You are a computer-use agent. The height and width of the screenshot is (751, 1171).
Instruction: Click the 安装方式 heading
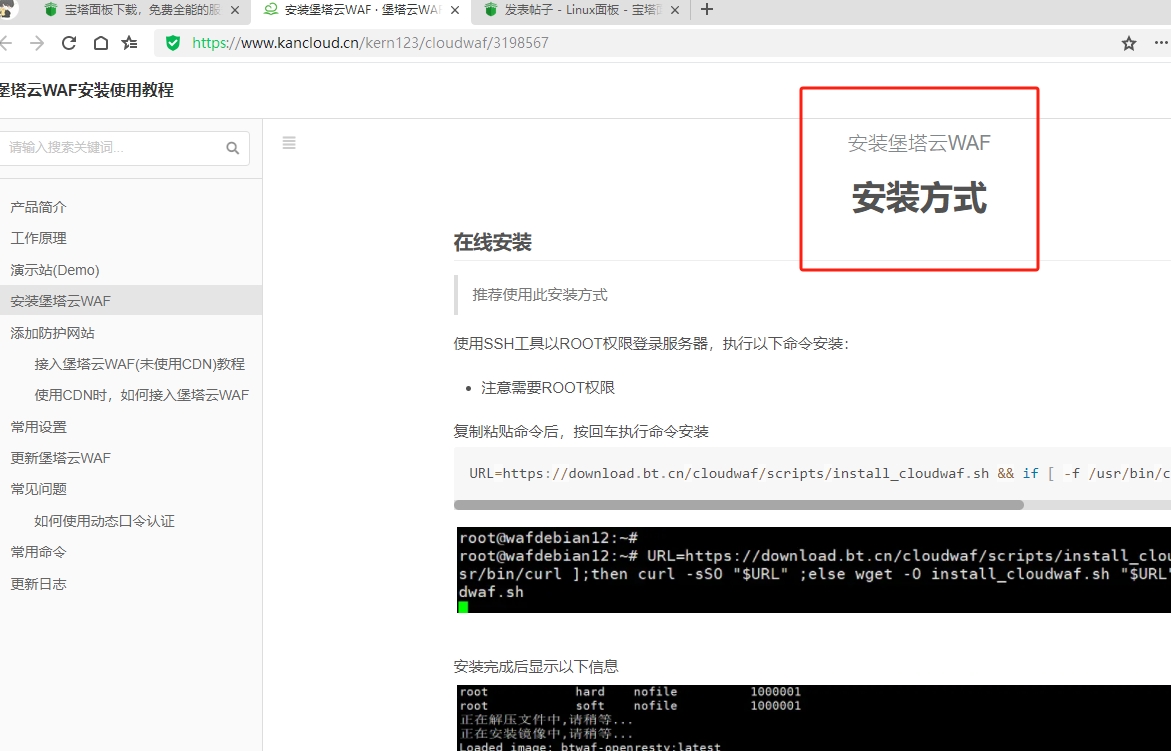919,198
